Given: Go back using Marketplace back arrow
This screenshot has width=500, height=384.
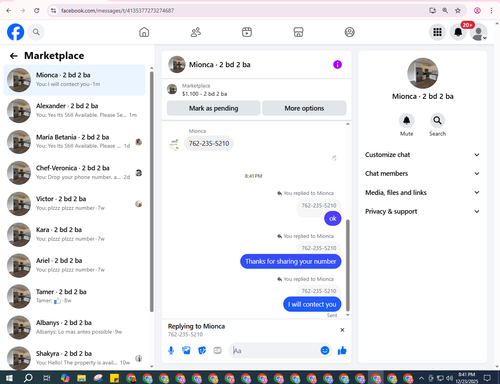Looking at the screenshot, I should click(13, 56).
